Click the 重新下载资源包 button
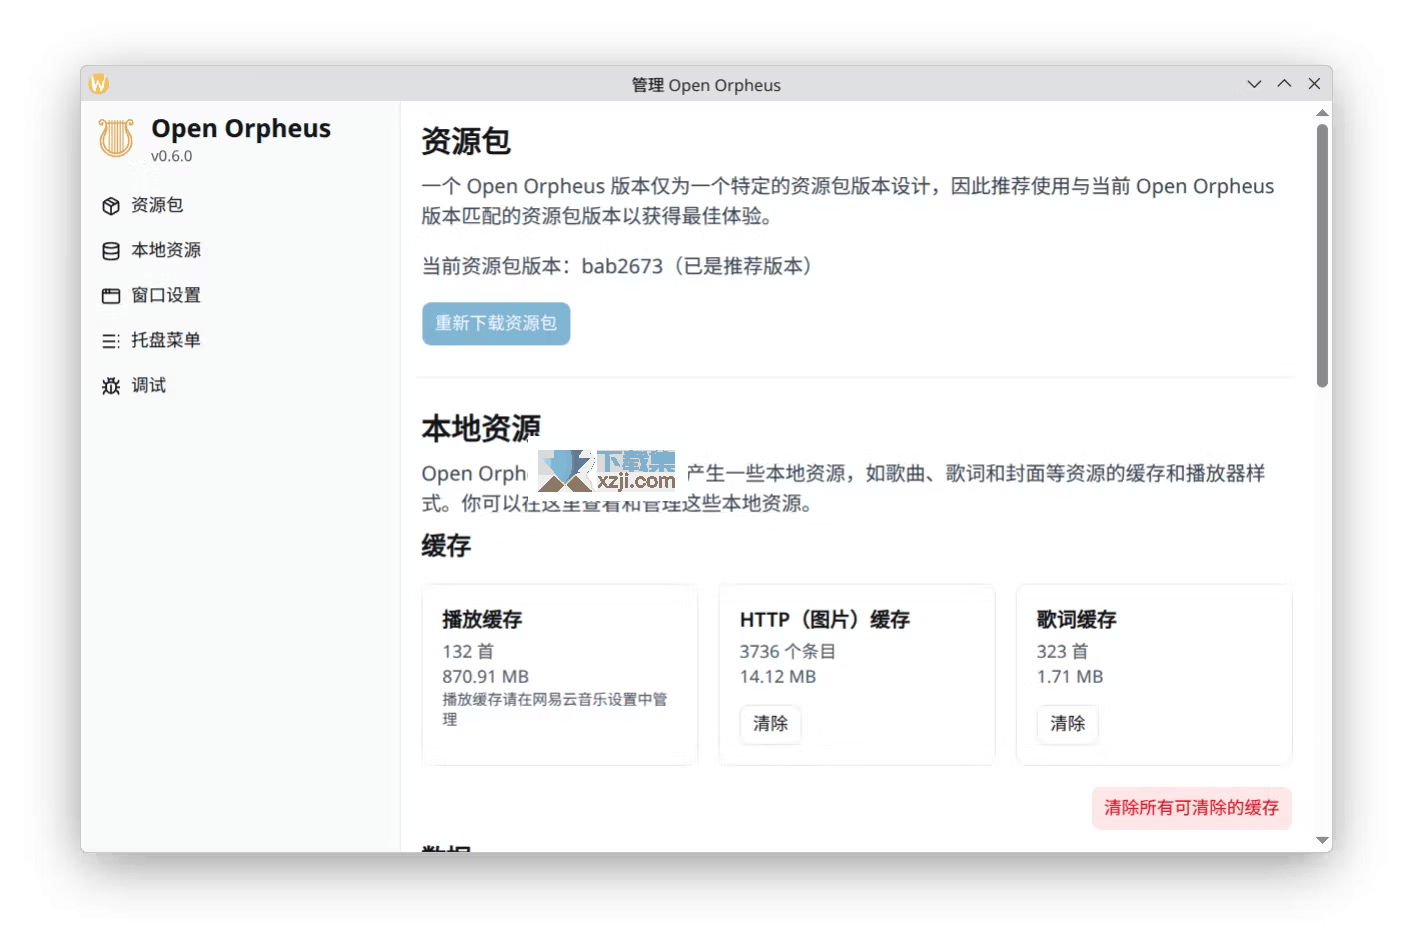 click(496, 324)
